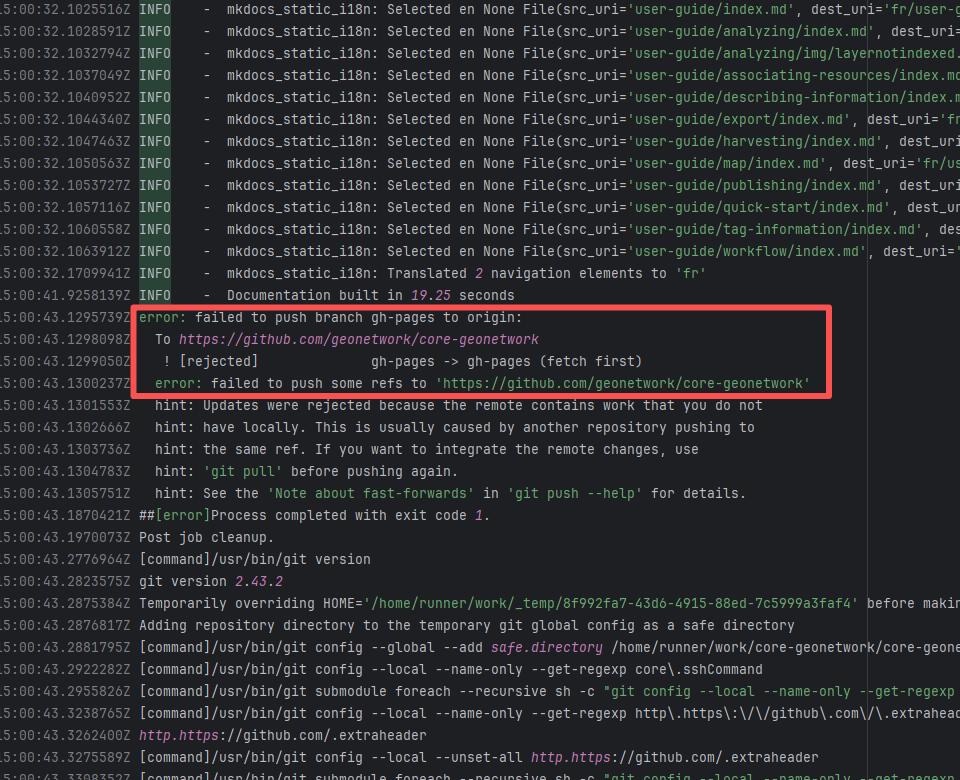
Task: Click the "Adding repository directory" log line
Action: point(466,626)
